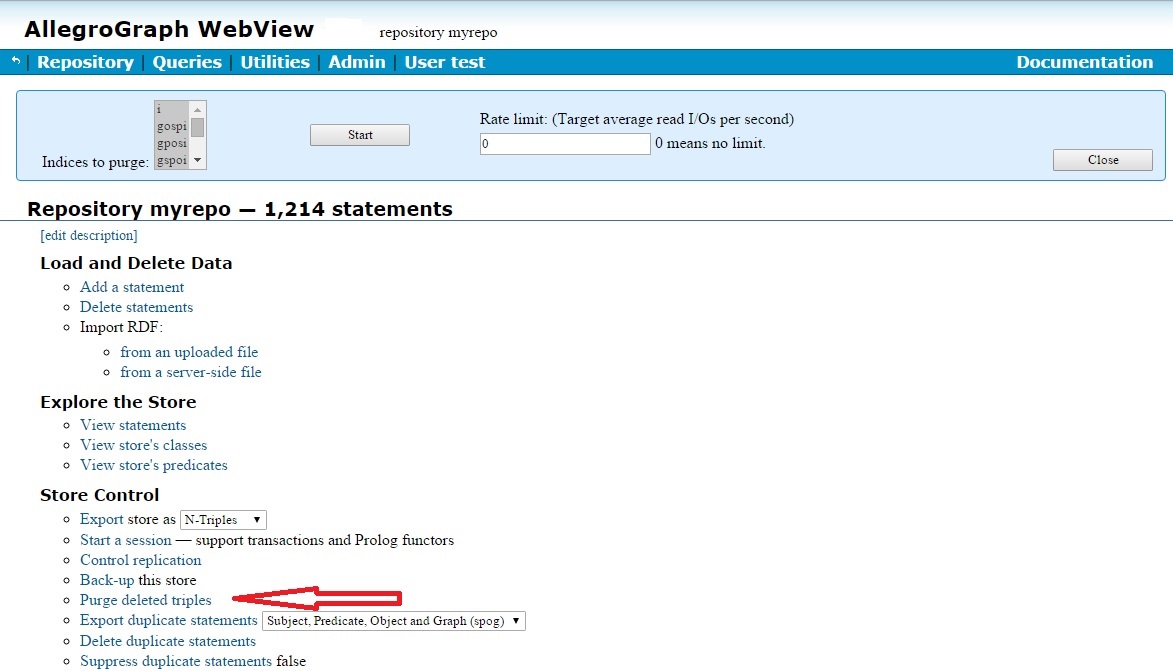This screenshot has width=1173, height=671.
Task: Expand the duplicate statements spog dropdown
Action: click(x=393, y=621)
